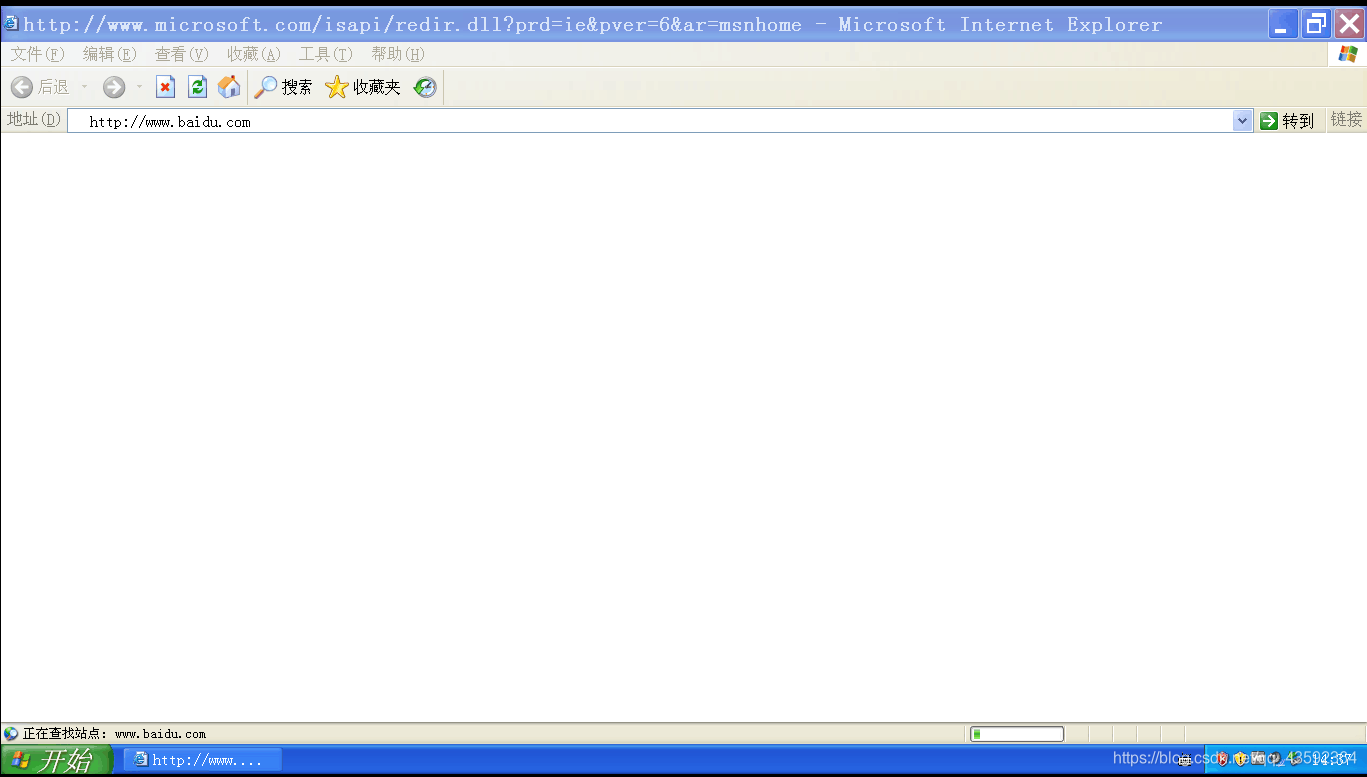Open the 编辑(E) menu
This screenshot has height=777, width=1367.
click(x=110, y=54)
